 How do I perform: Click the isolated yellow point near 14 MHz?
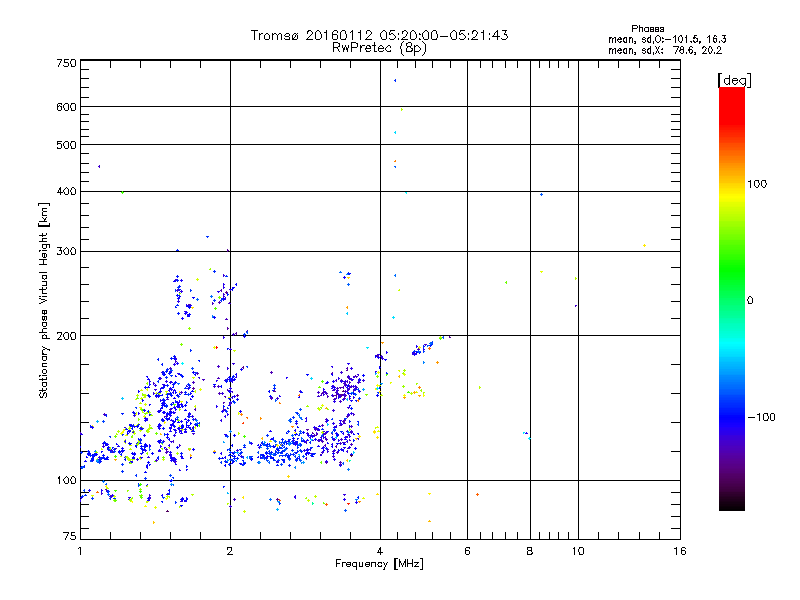click(644, 245)
